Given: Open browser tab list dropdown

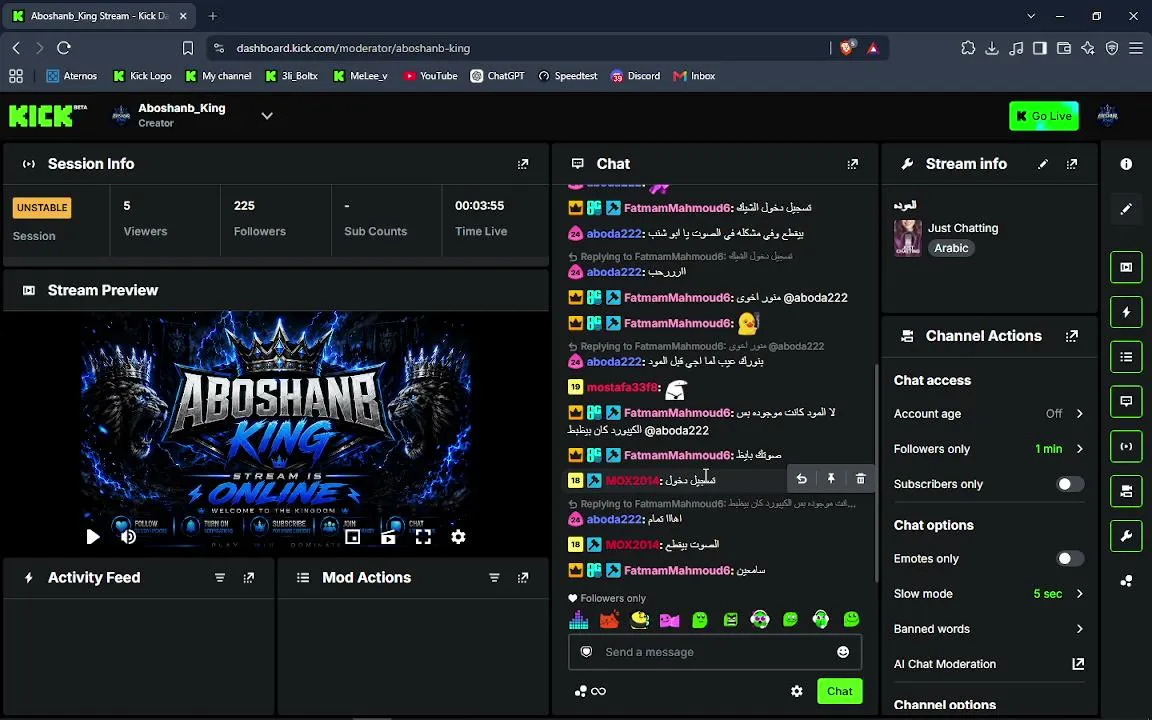Looking at the screenshot, I should 1031,15.
